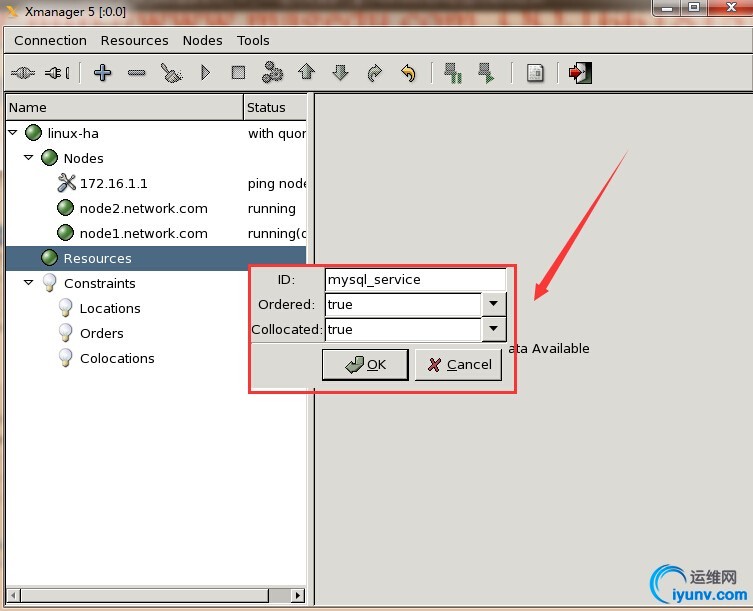Click green icon of node1.network.com

tap(65, 232)
